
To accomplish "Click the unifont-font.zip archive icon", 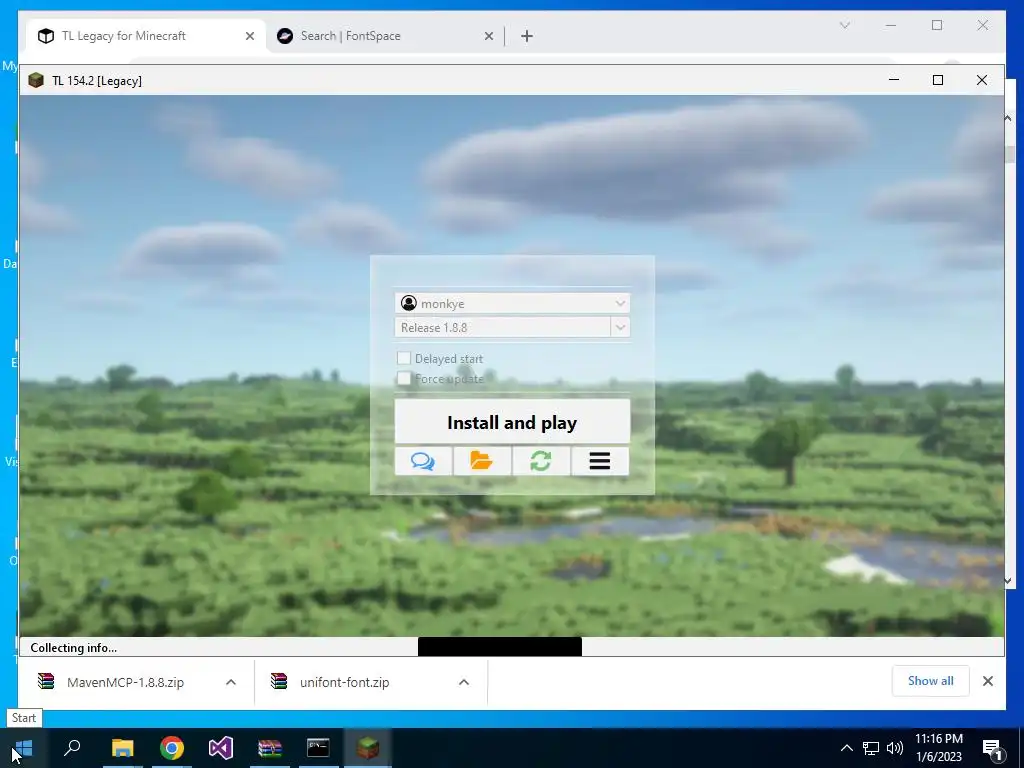I will 279,681.
